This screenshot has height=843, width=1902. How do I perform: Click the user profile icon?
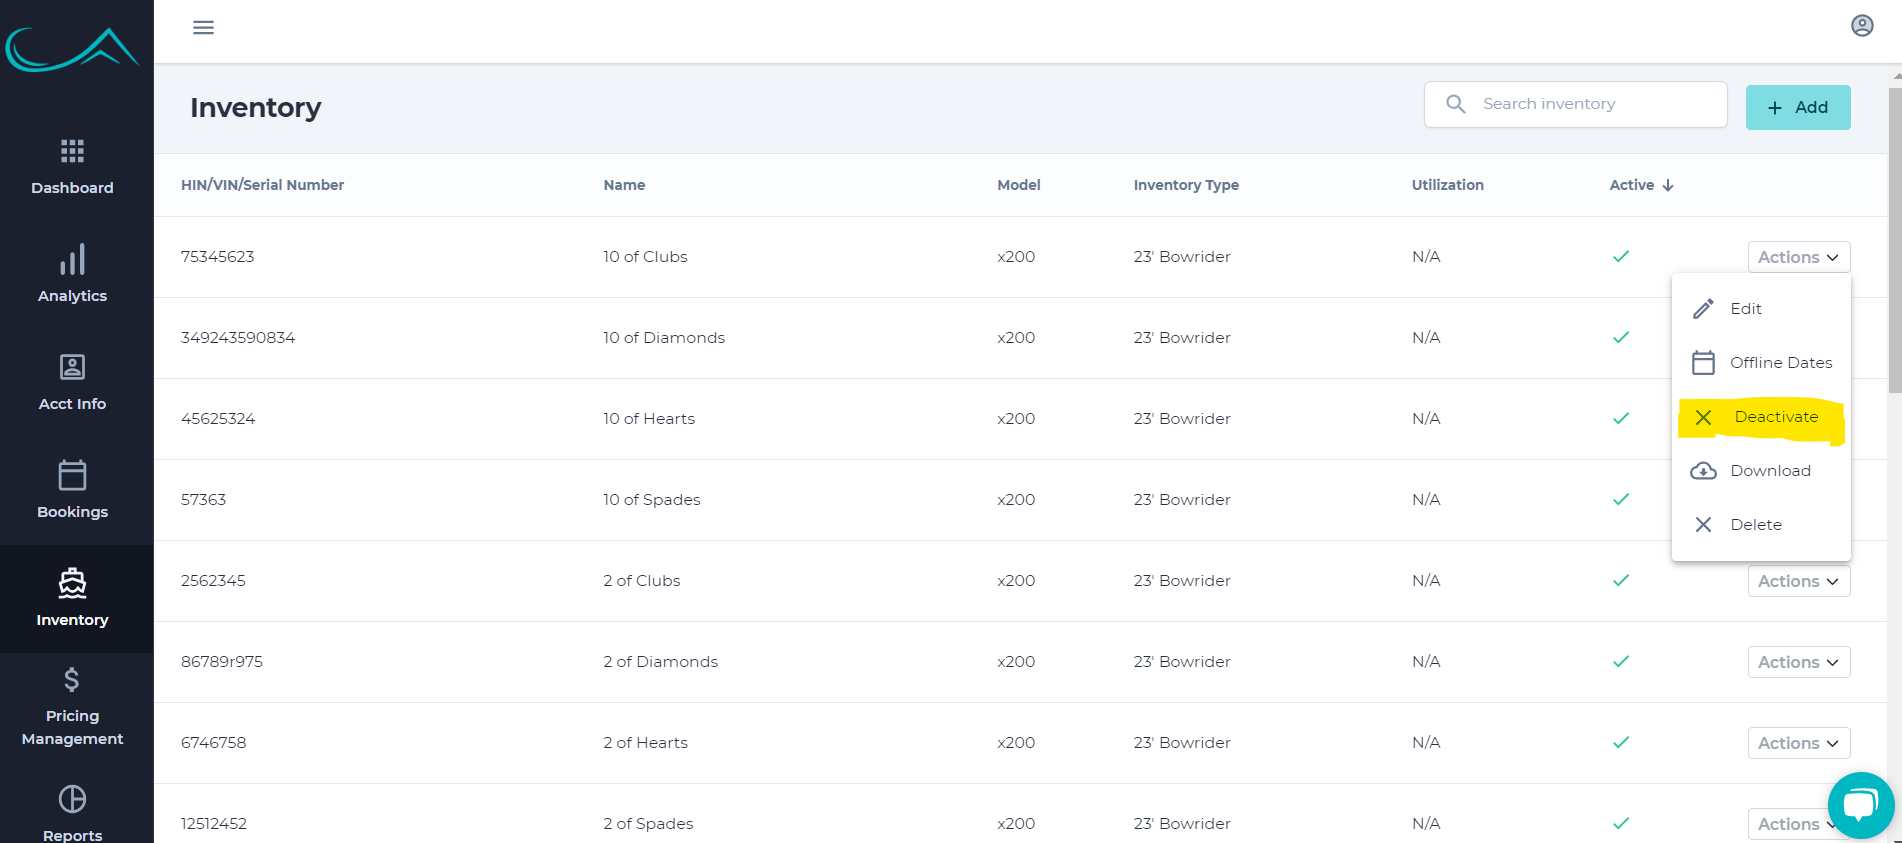[1861, 26]
